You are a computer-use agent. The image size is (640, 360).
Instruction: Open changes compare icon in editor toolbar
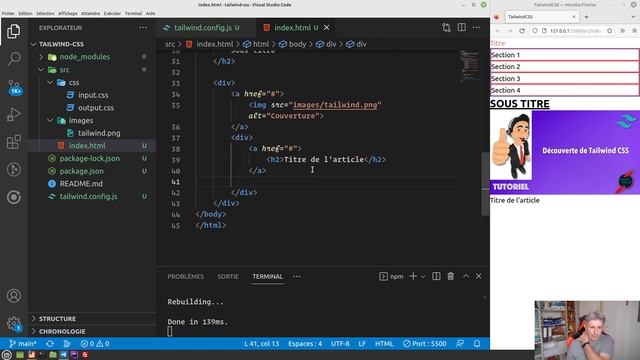click(446, 27)
